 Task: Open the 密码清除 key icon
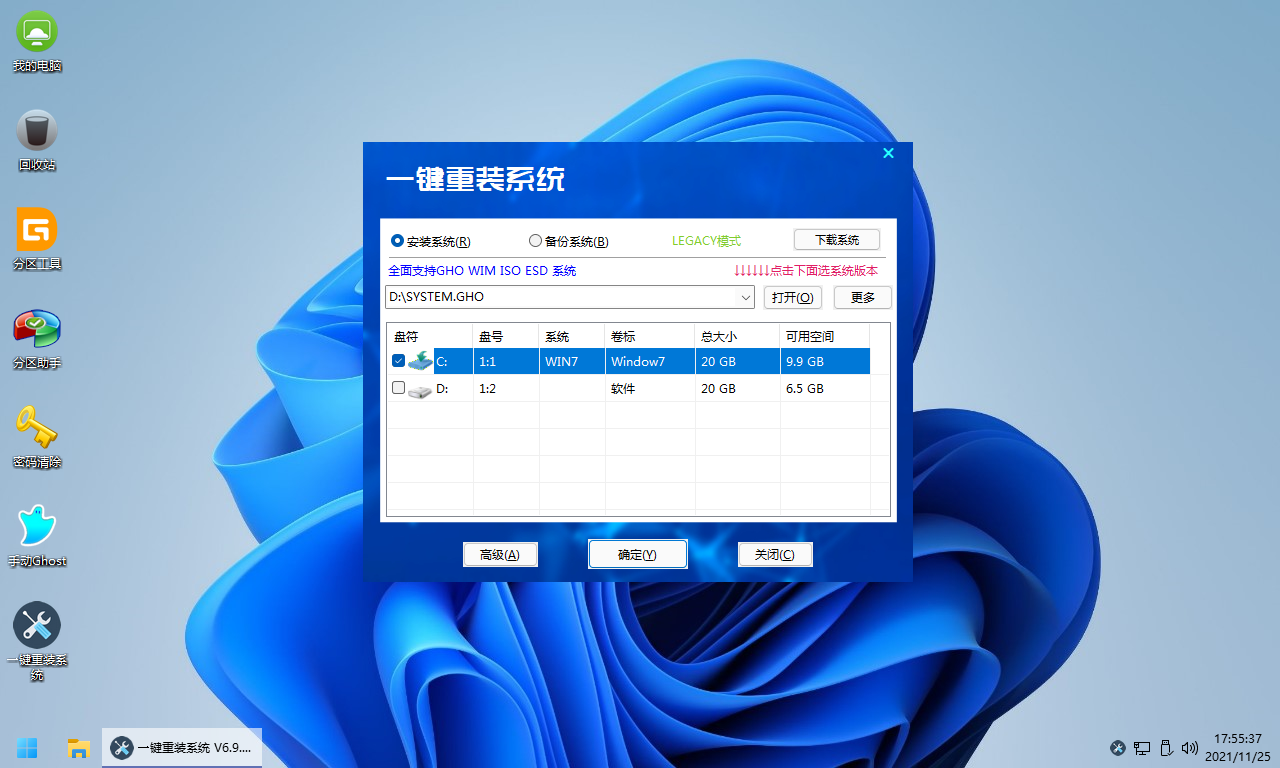click(x=37, y=438)
